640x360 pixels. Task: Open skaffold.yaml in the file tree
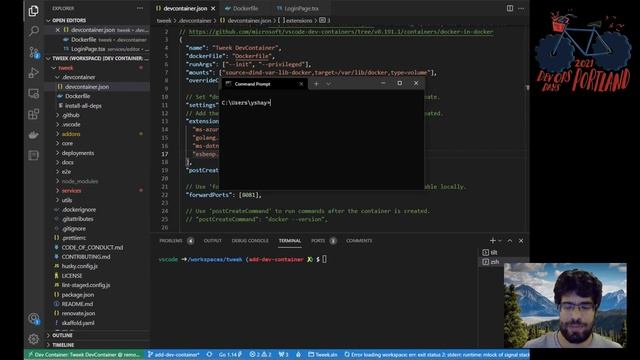pos(78,323)
